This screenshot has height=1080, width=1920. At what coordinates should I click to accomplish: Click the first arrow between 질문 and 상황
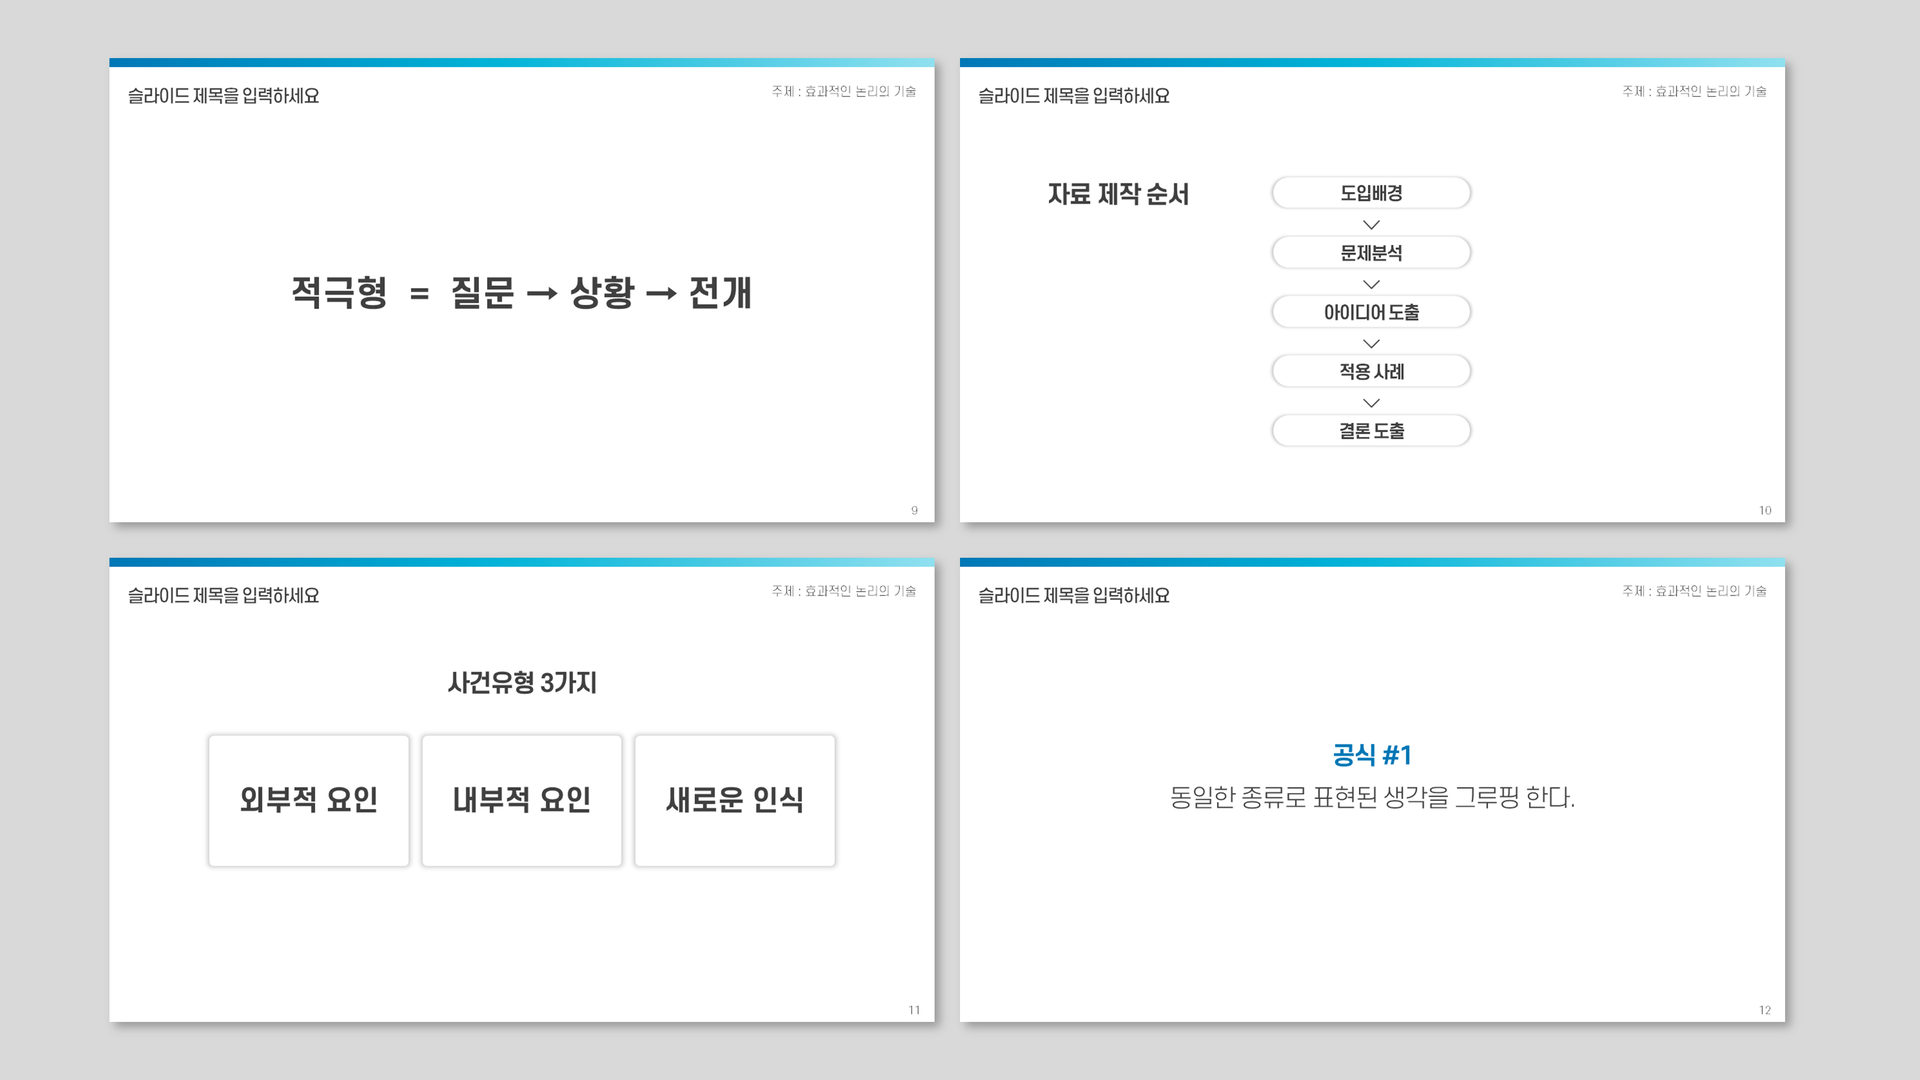point(541,294)
